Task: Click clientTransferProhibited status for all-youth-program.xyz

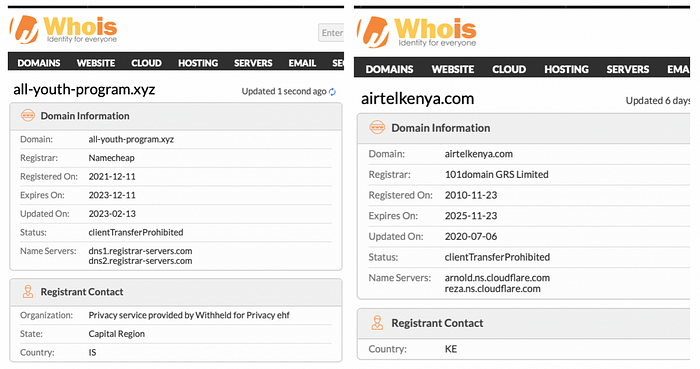Action: (136, 232)
